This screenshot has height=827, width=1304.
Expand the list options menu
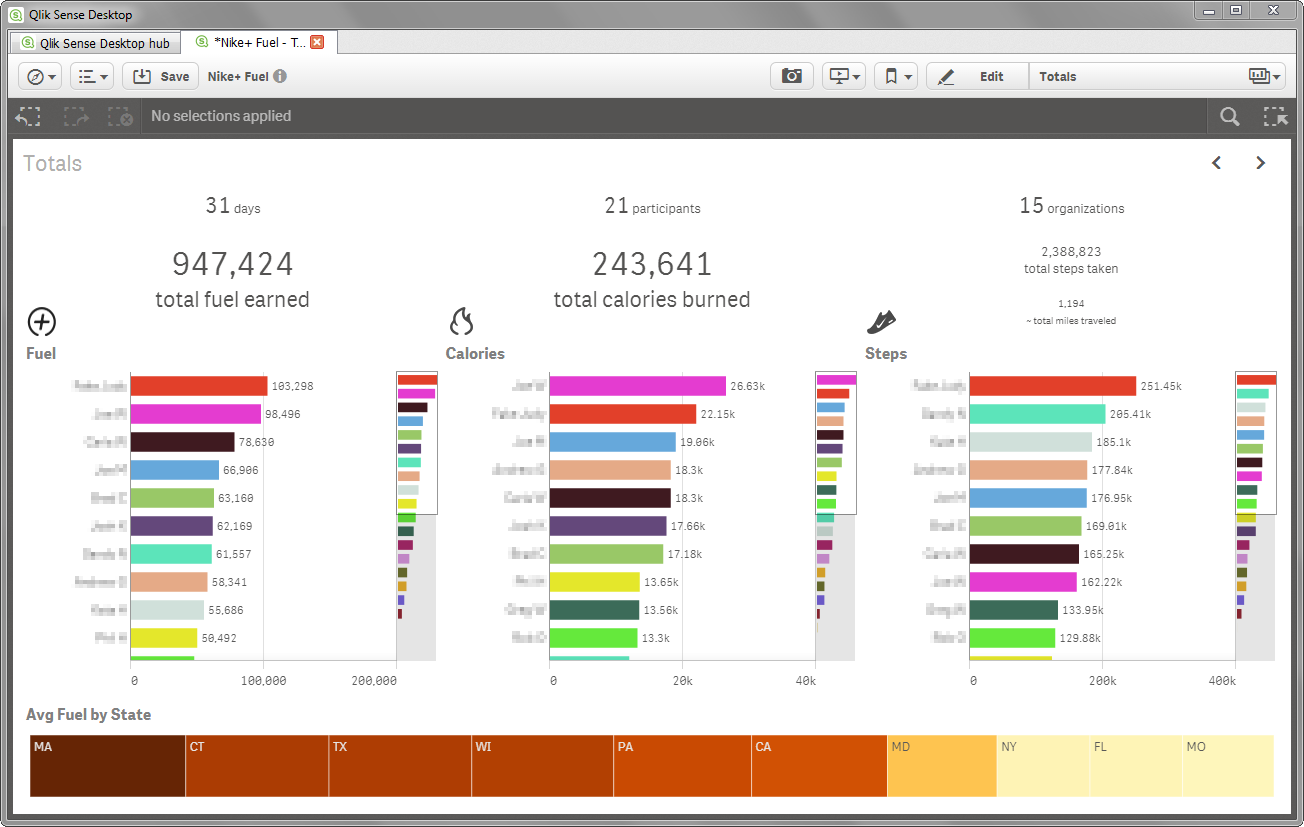coord(92,76)
